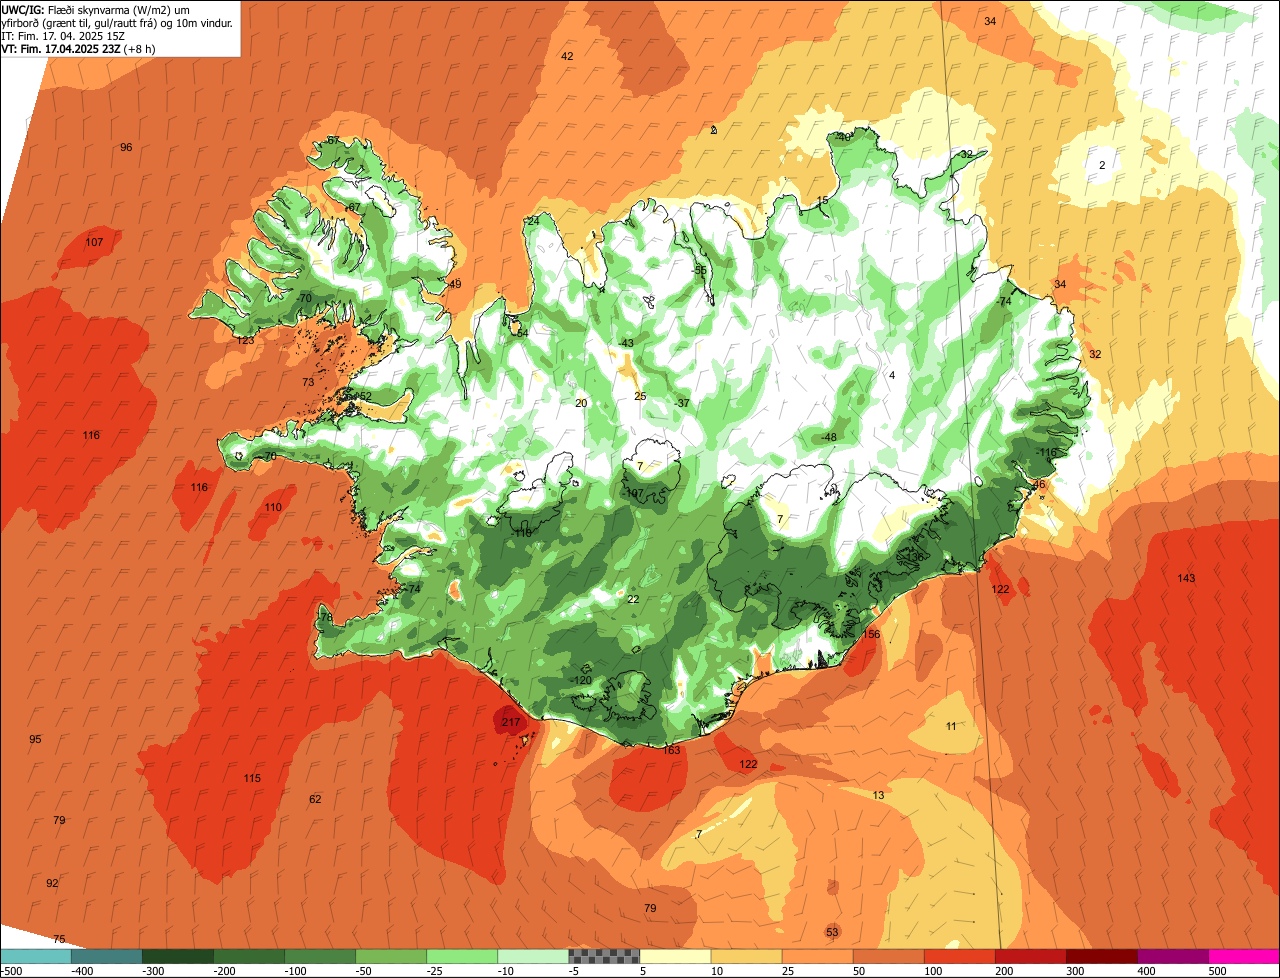Screen dimensions: 1280x978
Task: Click the map value -70
Action: pyautogui.click(x=305, y=298)
